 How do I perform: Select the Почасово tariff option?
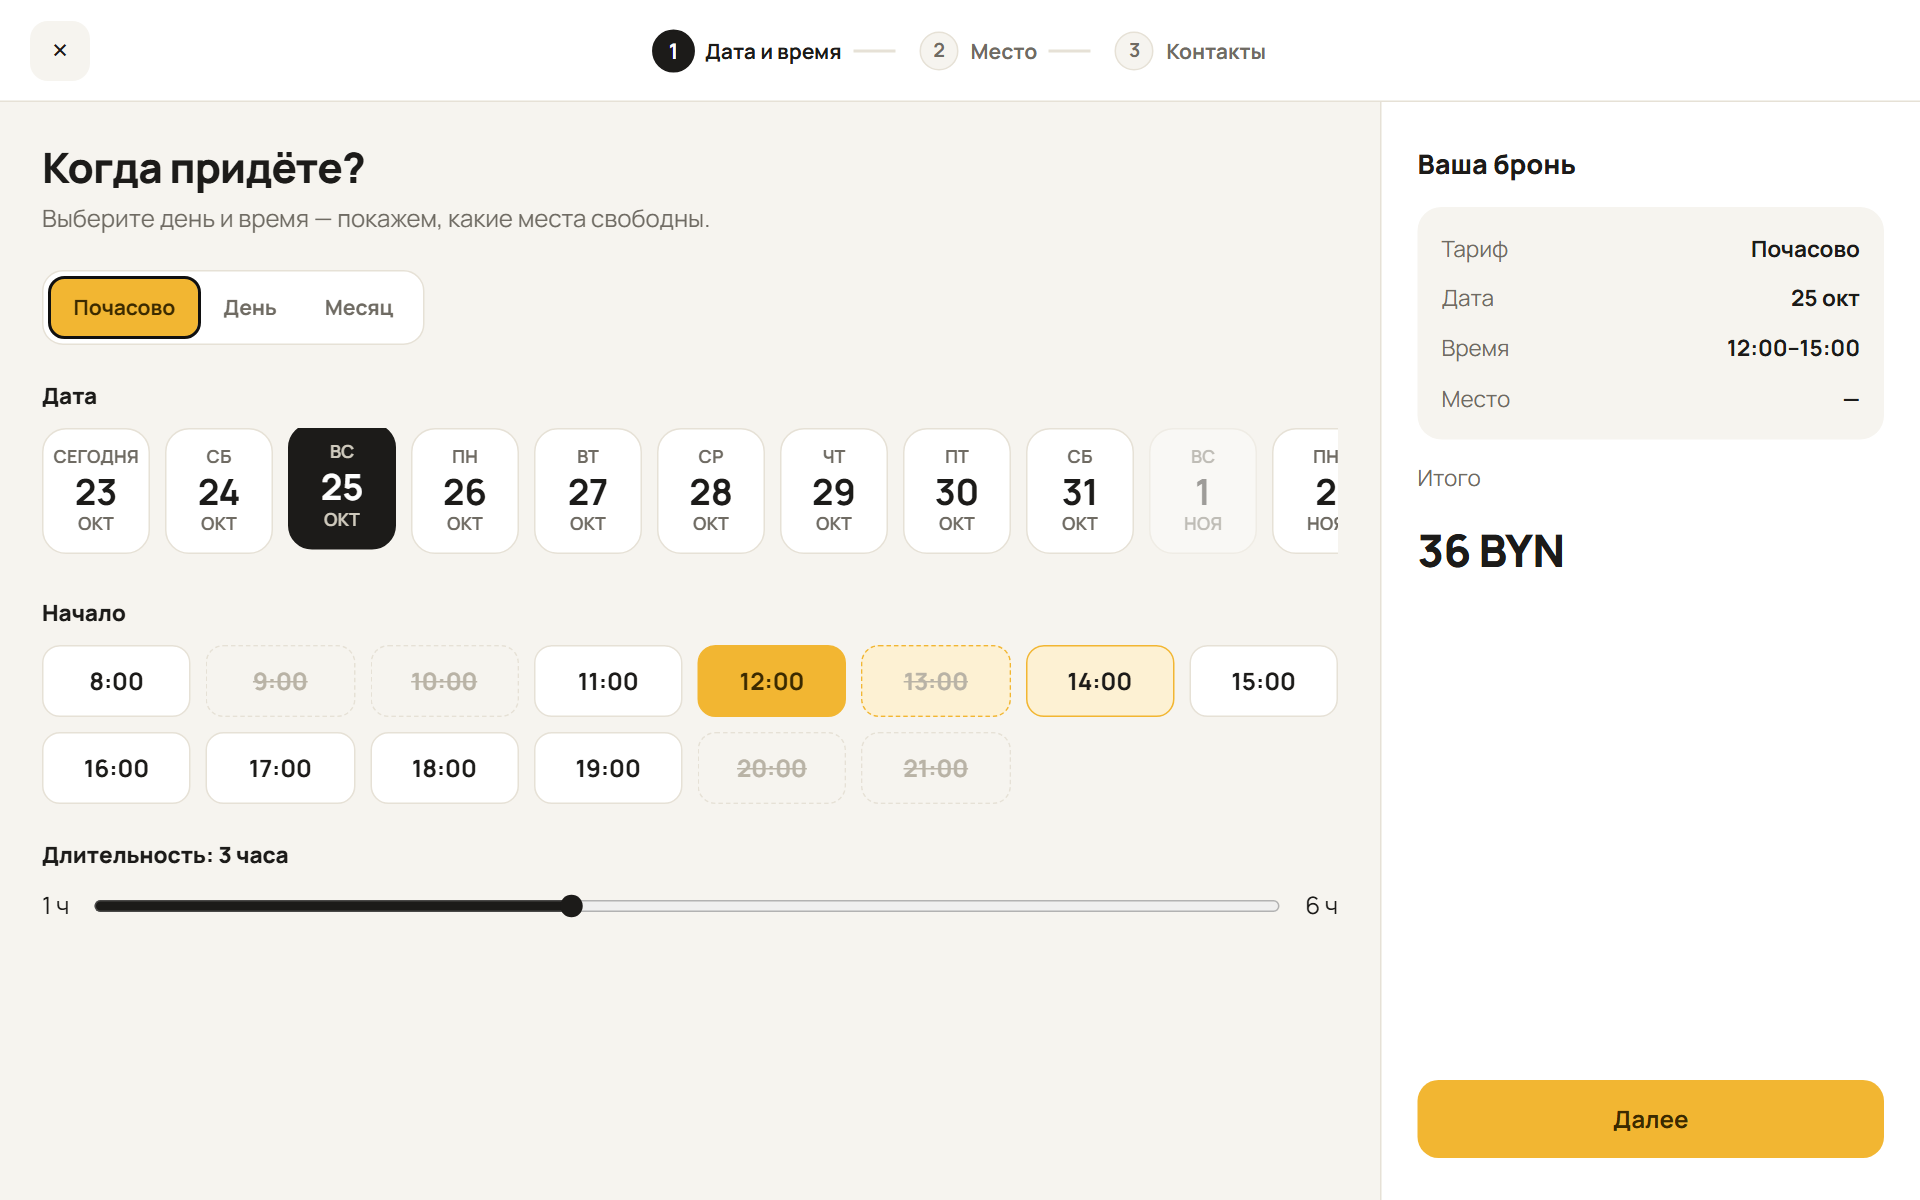click(124, 308)
